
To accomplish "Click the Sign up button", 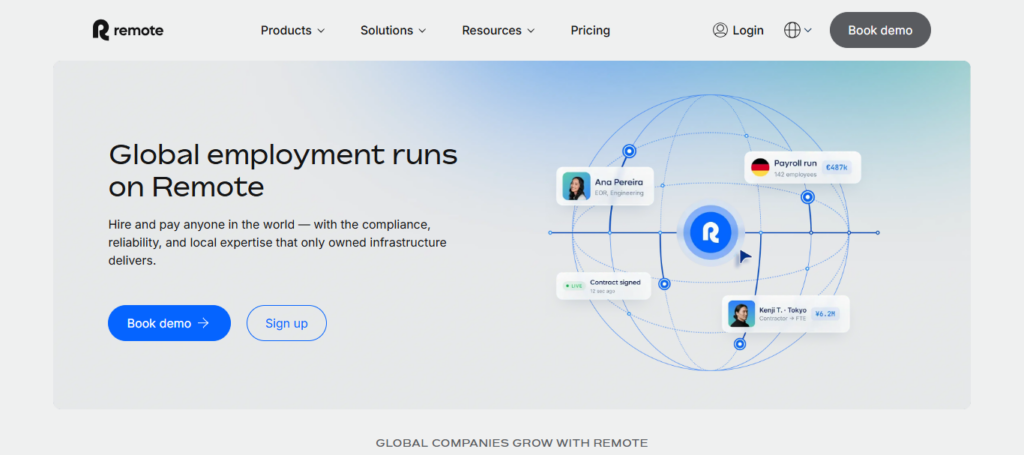I will 286,323.
